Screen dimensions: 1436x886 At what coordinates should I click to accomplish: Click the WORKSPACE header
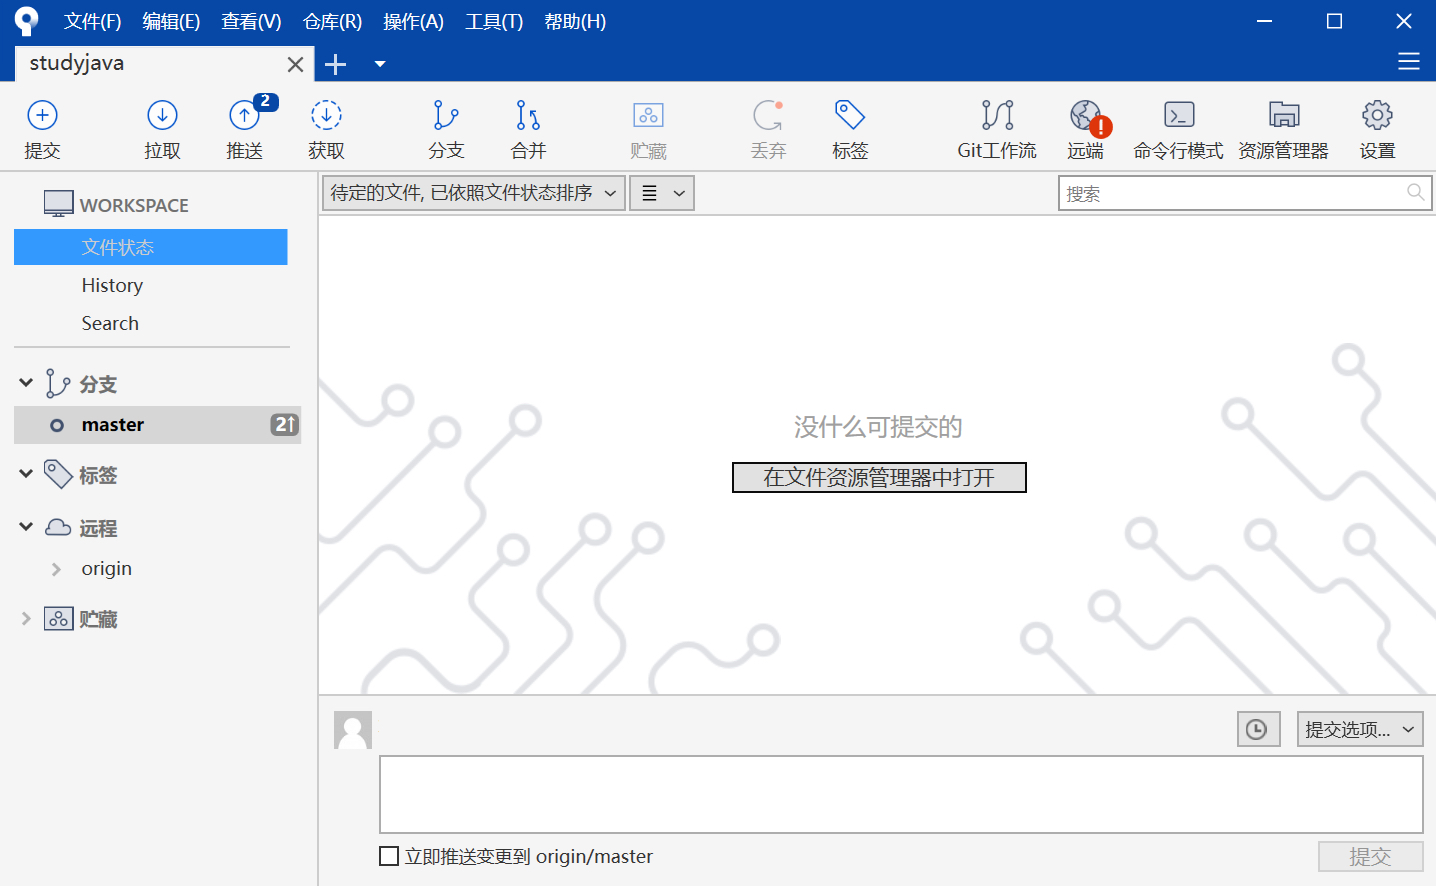(x=134, y=205)
